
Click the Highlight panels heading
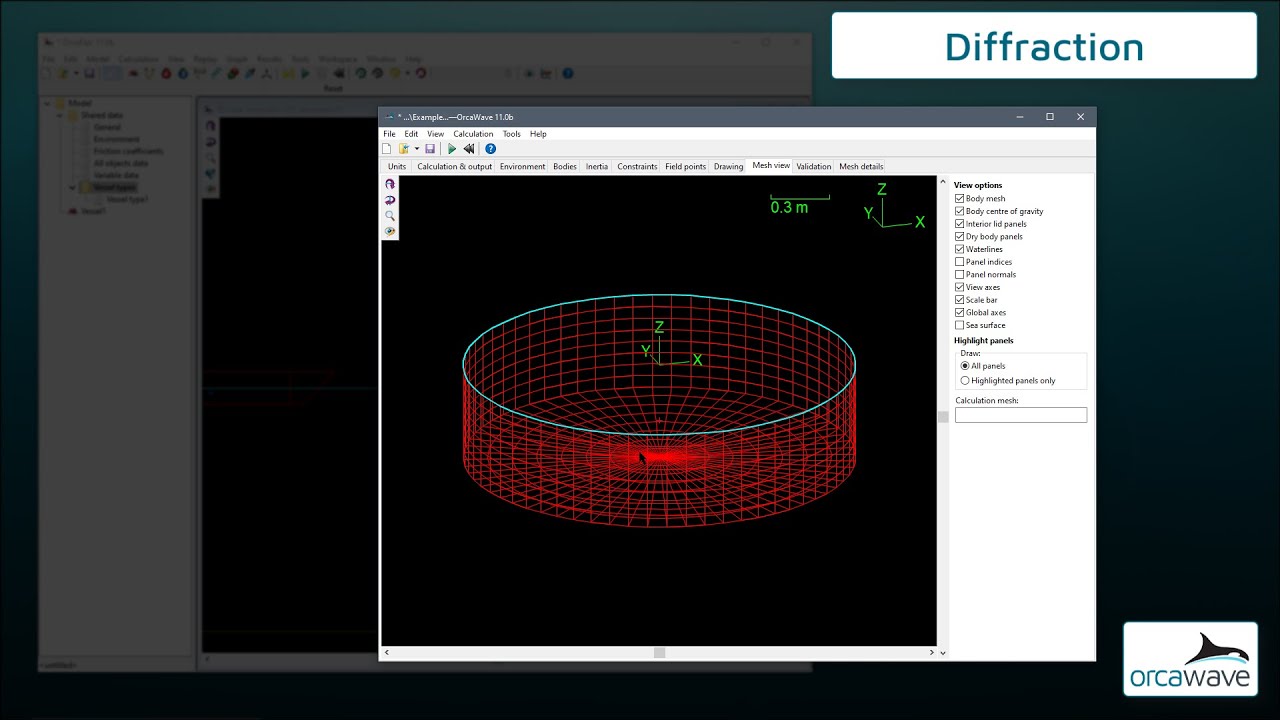point(984,341)
